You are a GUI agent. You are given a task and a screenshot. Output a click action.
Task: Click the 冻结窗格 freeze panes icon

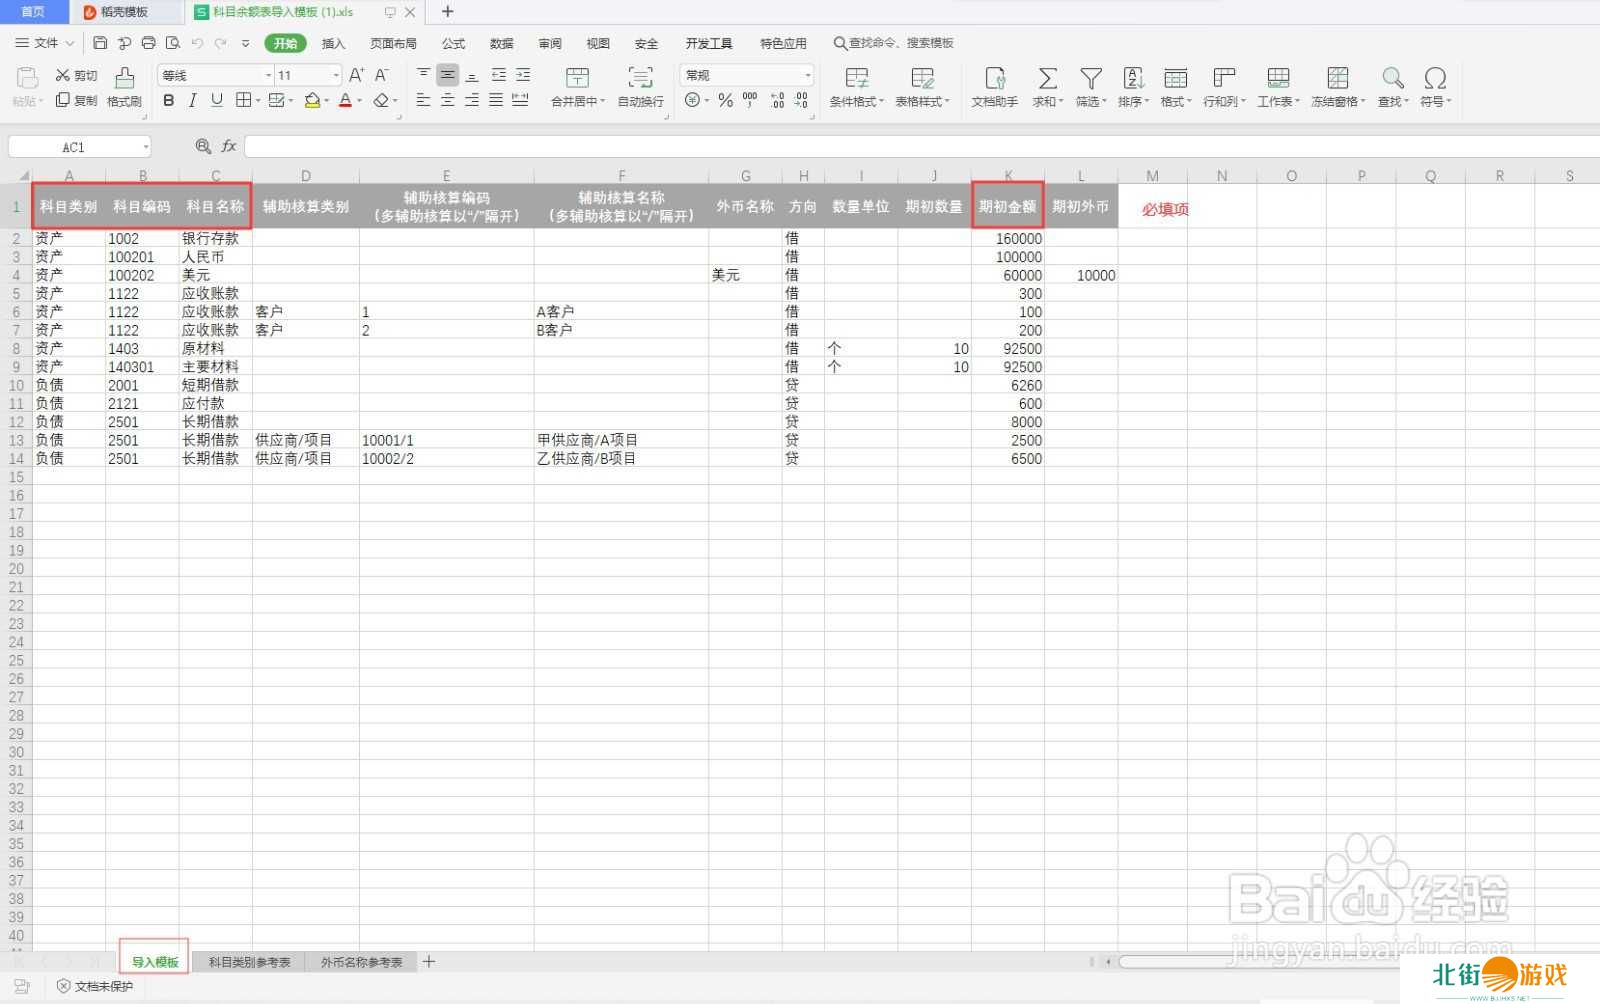pyautogui.click(x=1337, y=79)
